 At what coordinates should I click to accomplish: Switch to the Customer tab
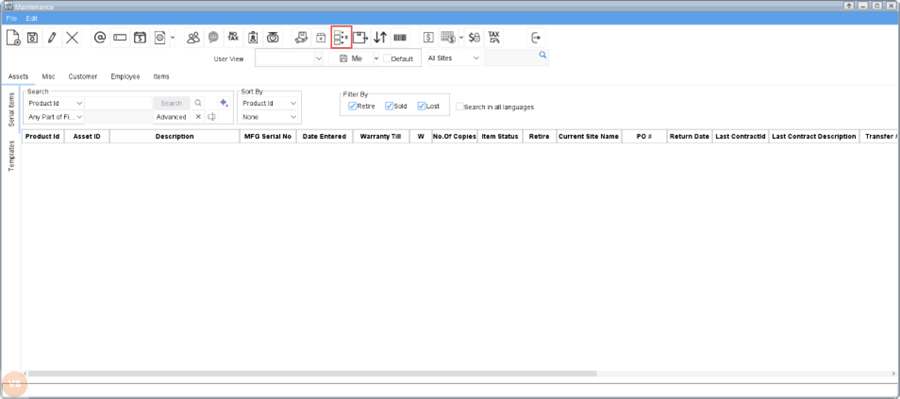(x=83, y=76)
